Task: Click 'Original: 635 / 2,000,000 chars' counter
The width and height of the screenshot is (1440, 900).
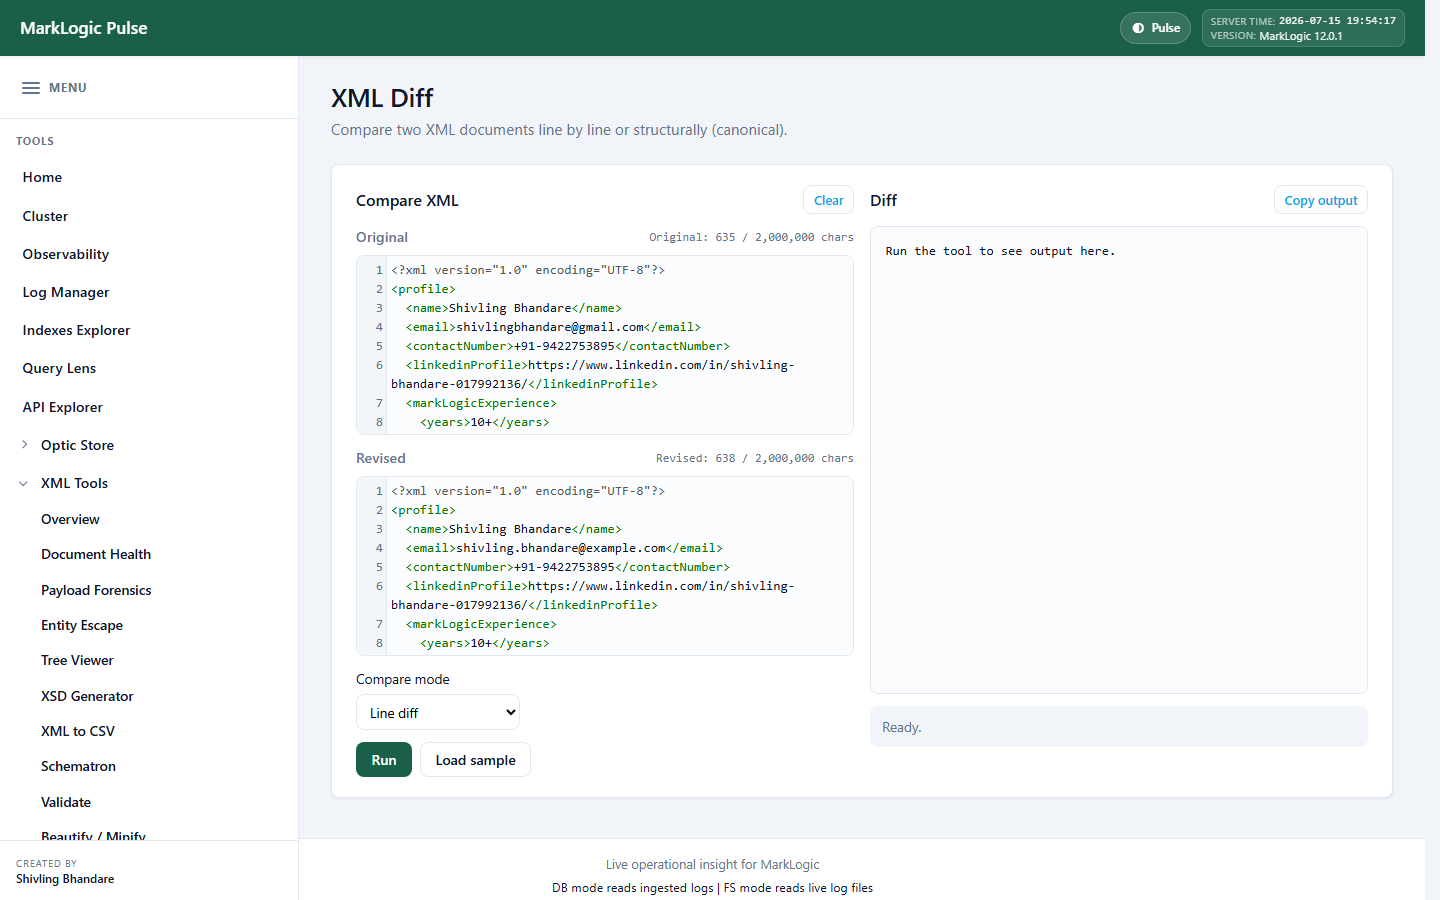Action: click(751, 237)
